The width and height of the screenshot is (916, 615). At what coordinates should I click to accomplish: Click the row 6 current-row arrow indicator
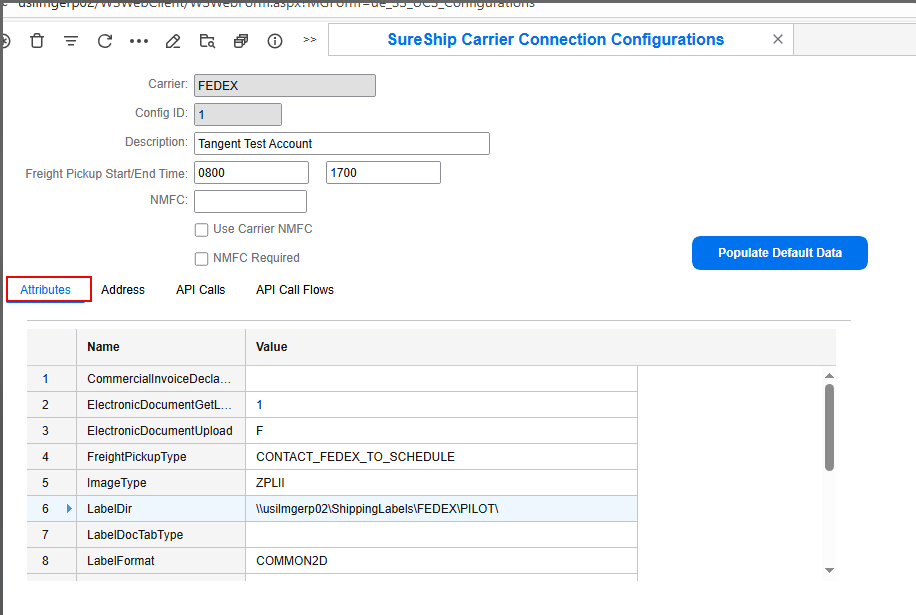[69, 509]
